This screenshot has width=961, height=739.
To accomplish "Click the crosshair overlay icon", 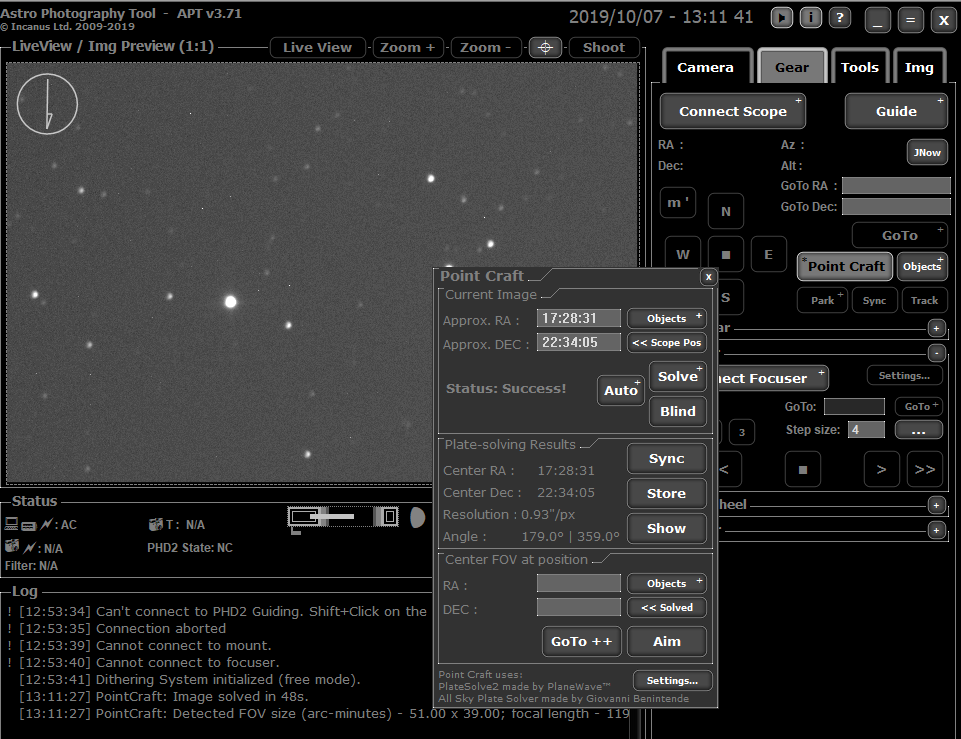I will click(x=545, y=47).
